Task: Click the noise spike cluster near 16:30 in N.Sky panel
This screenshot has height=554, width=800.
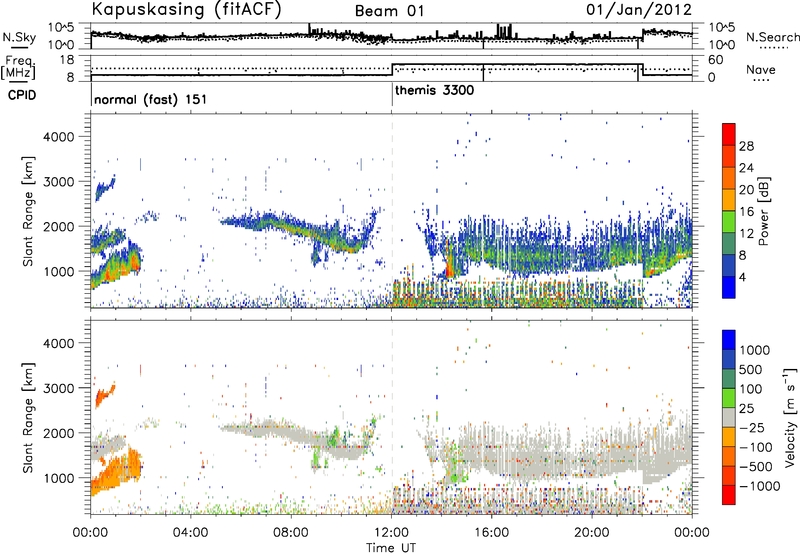Action: (x=505, y=31)
